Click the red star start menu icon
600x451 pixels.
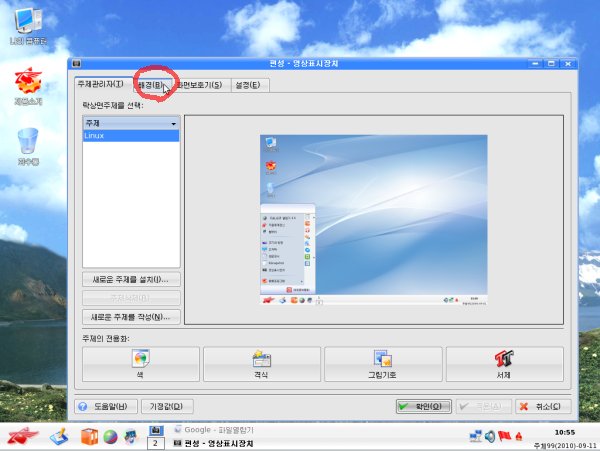point(22,436)
